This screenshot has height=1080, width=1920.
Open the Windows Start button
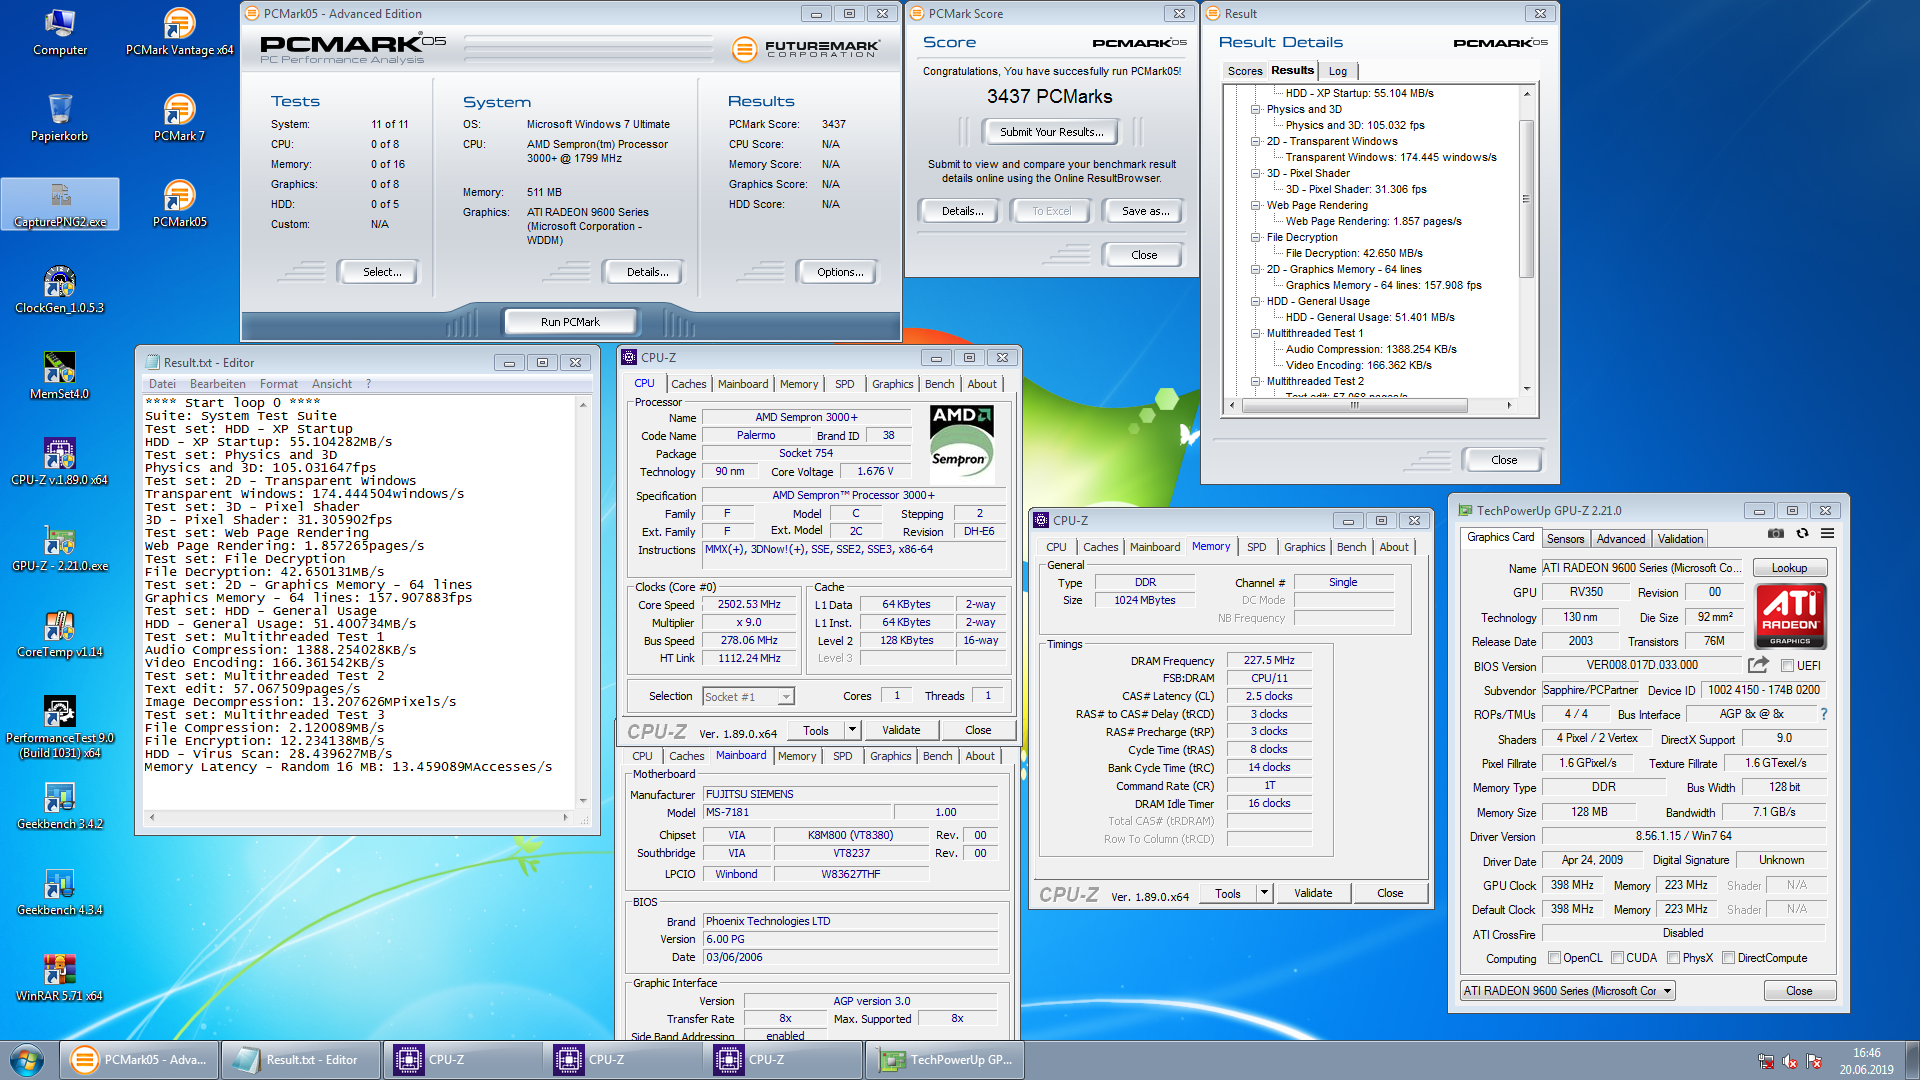27,1060
